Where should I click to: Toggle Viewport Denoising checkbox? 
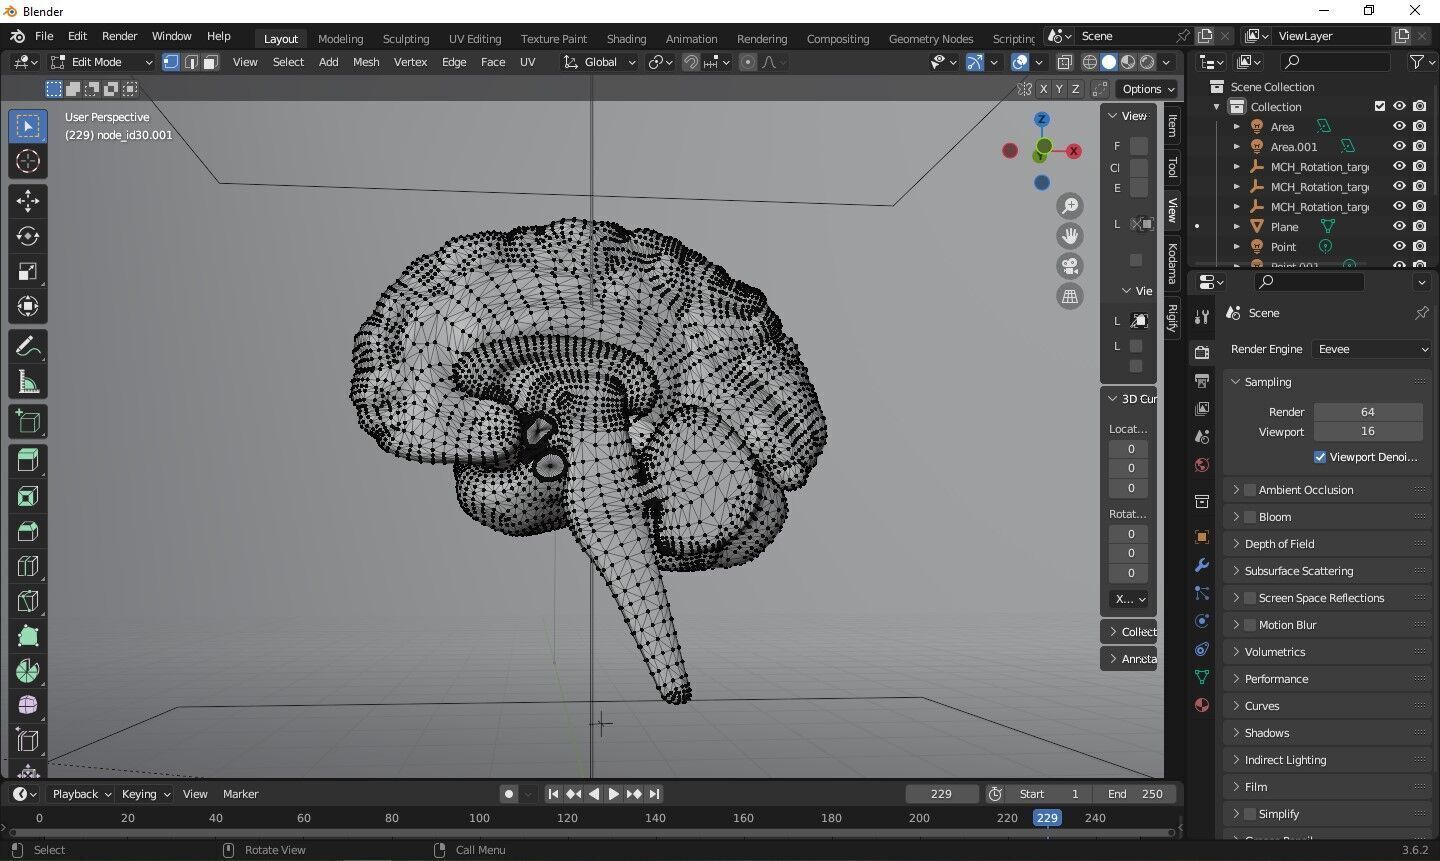point(1320,457)
